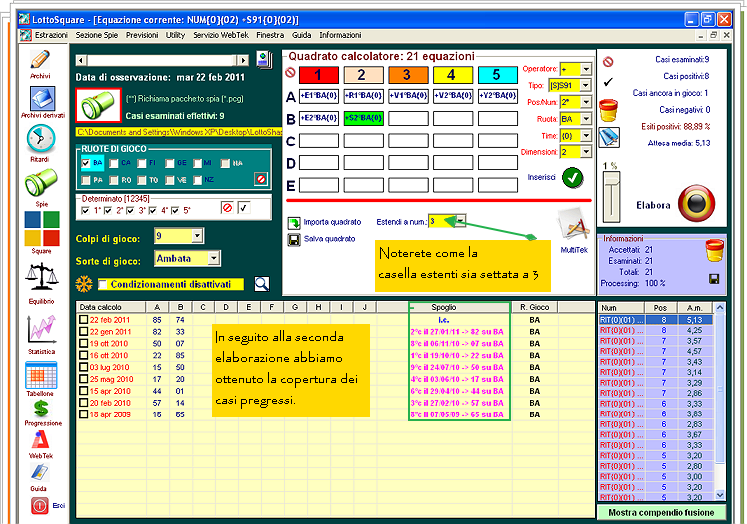Click the green Inserisci checkmark button

(x=573, y=178)
